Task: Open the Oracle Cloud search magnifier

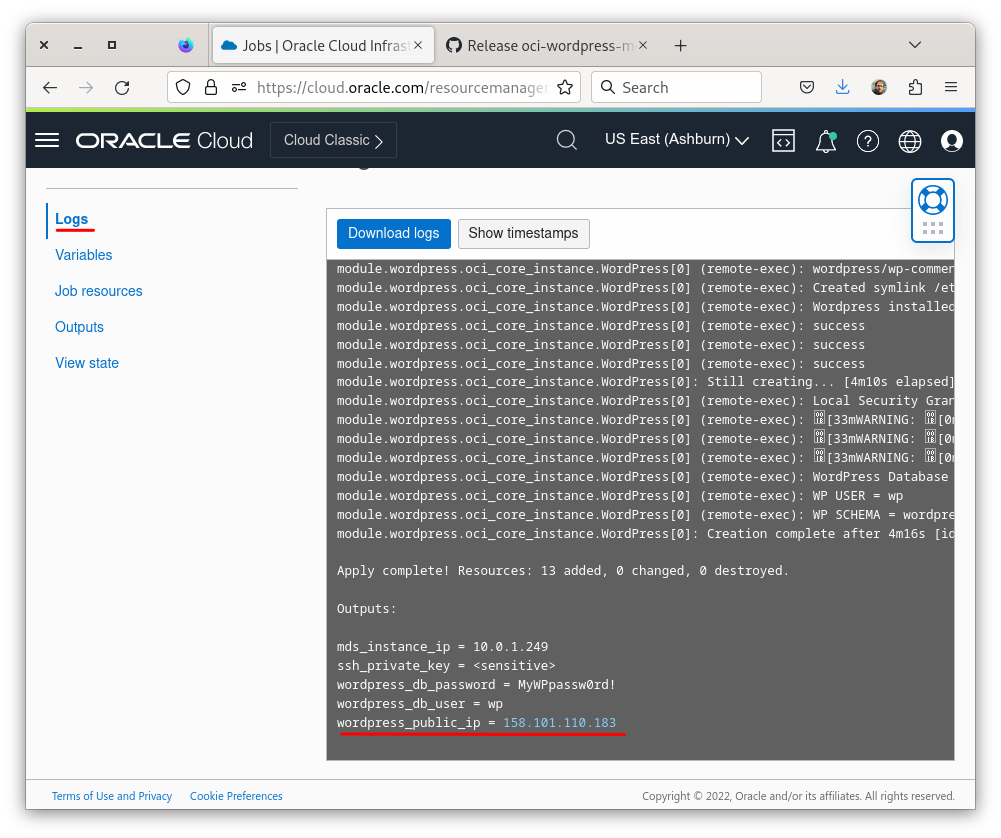Action: tap(566, 140)
